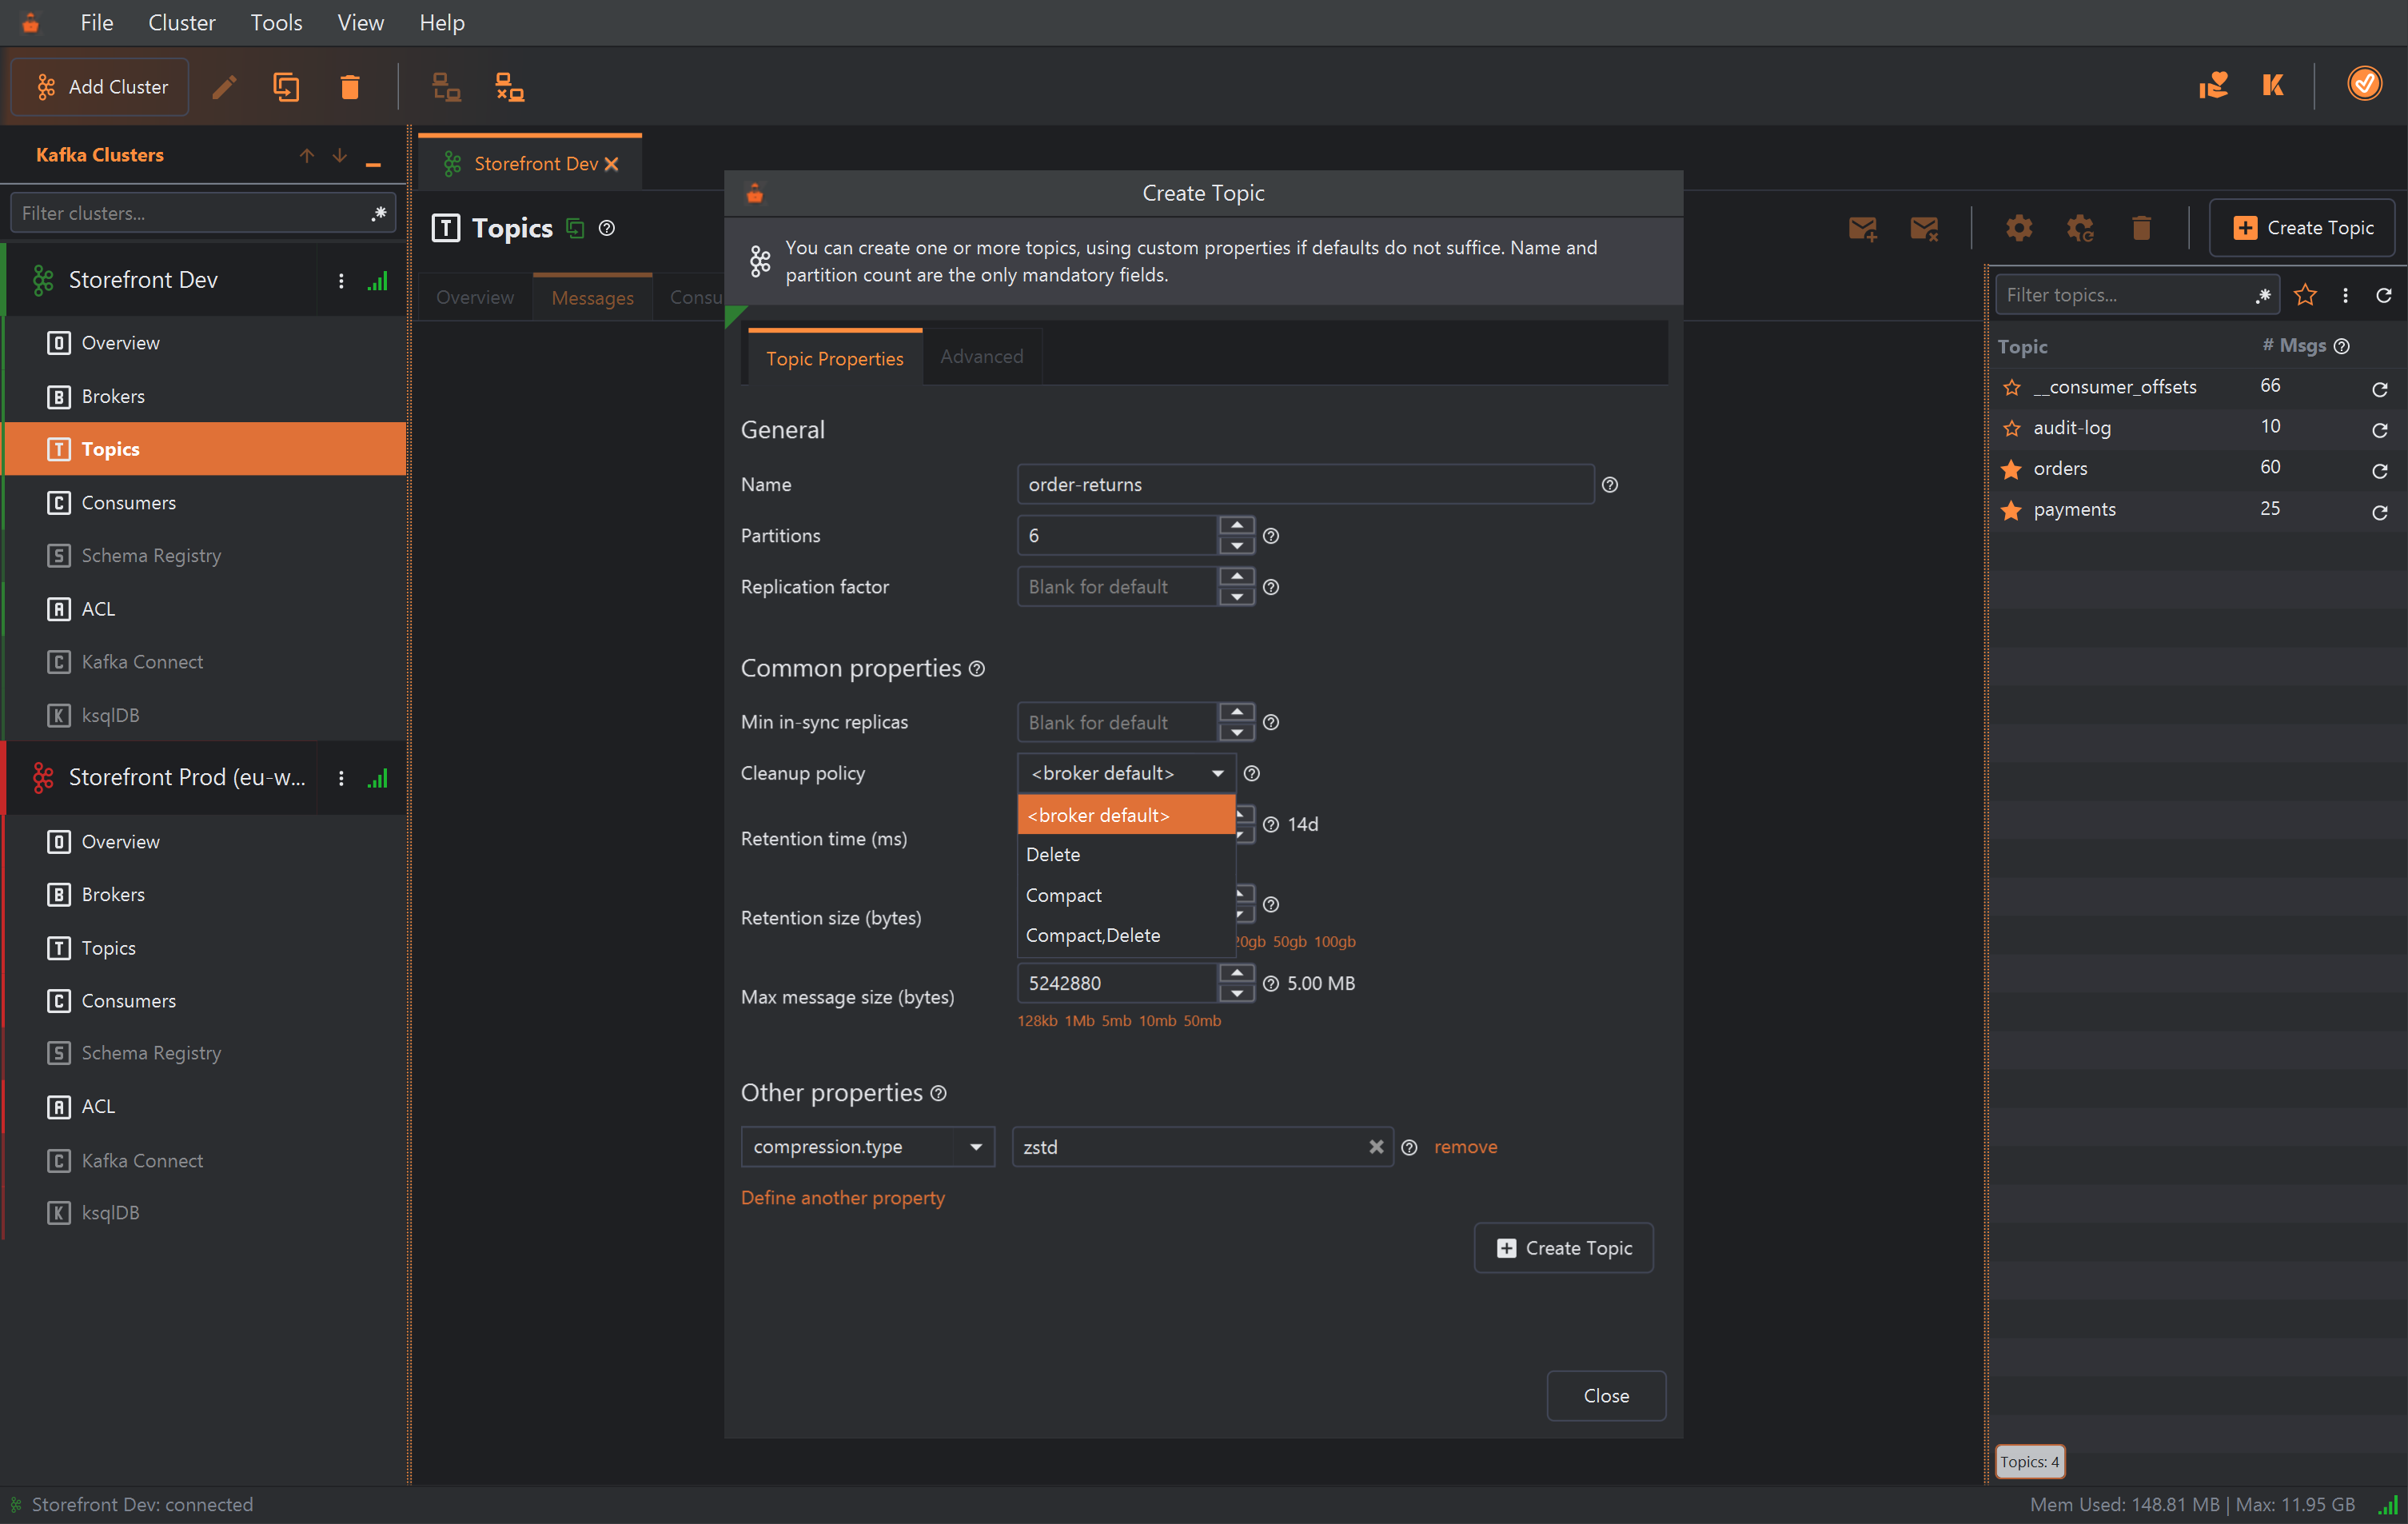Click the edit cluster pencil icon

pos(225,87)
